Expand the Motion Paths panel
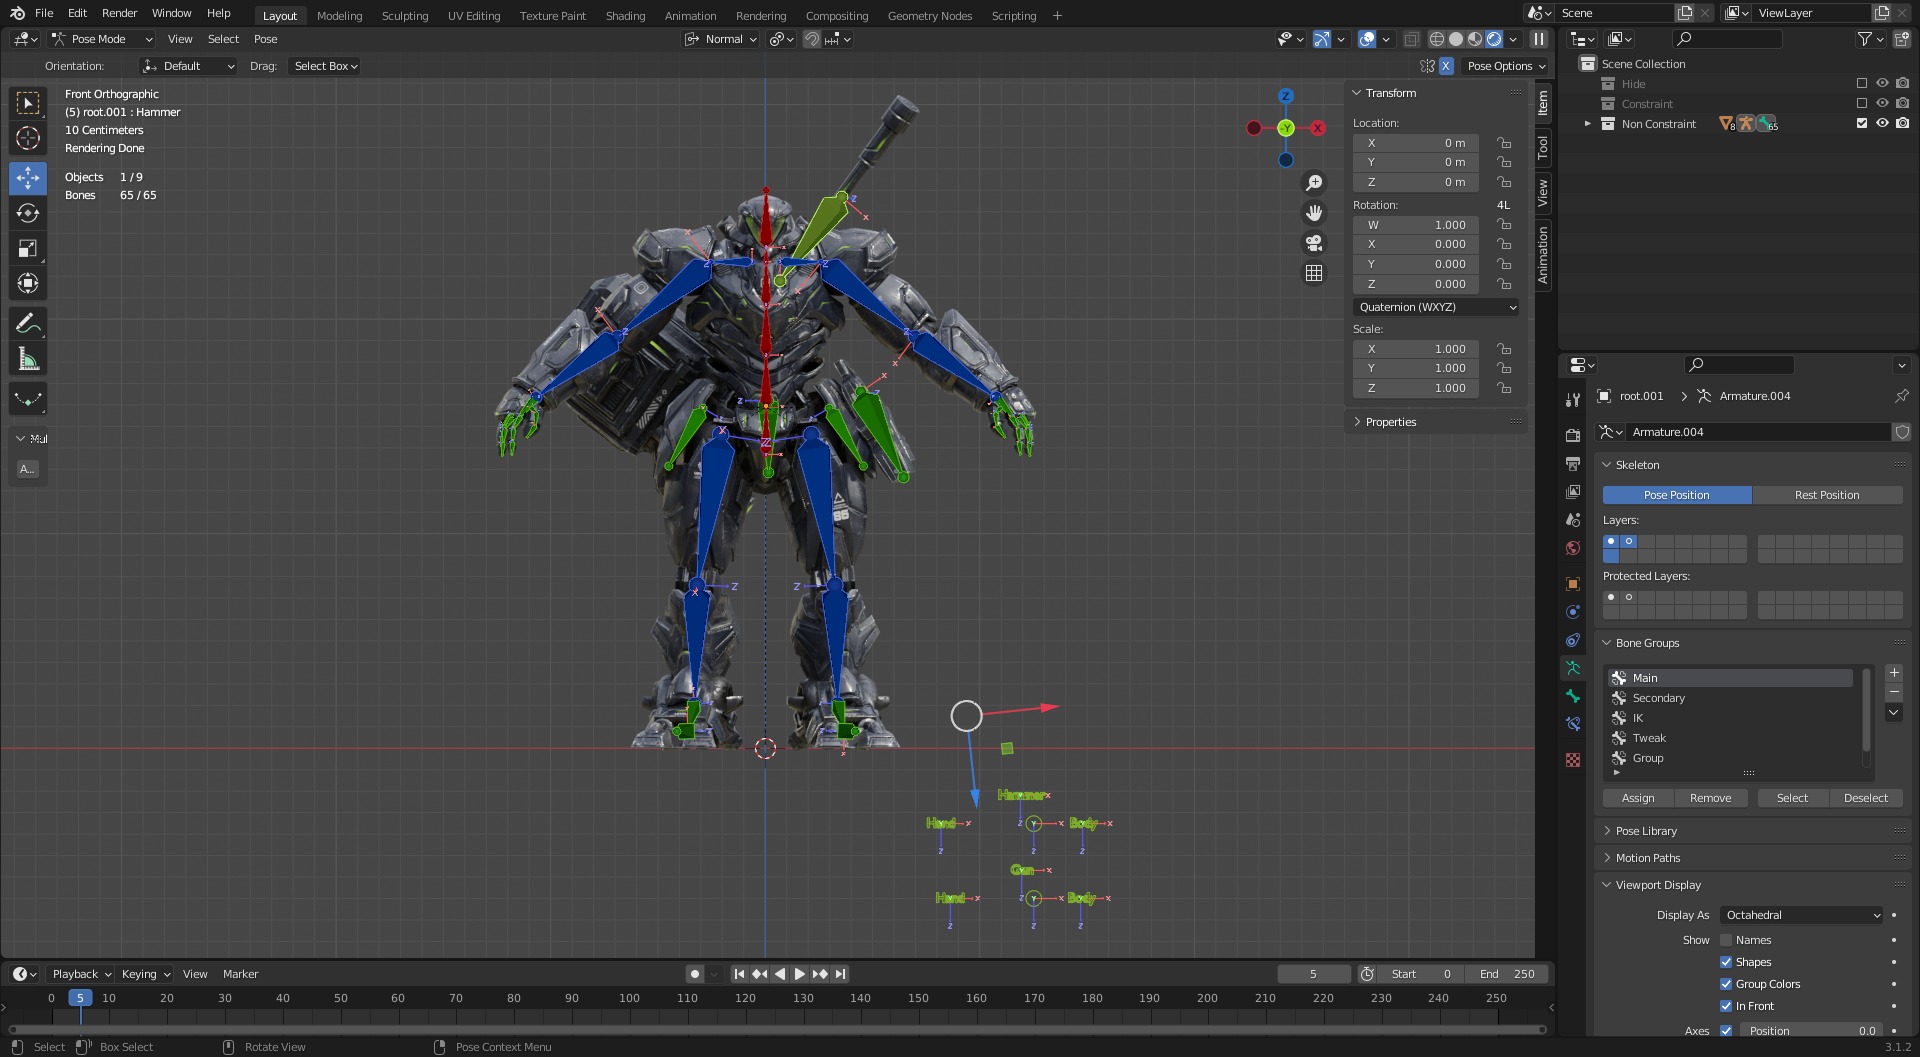The image size is (1920, 1057). pos(1647,858)
